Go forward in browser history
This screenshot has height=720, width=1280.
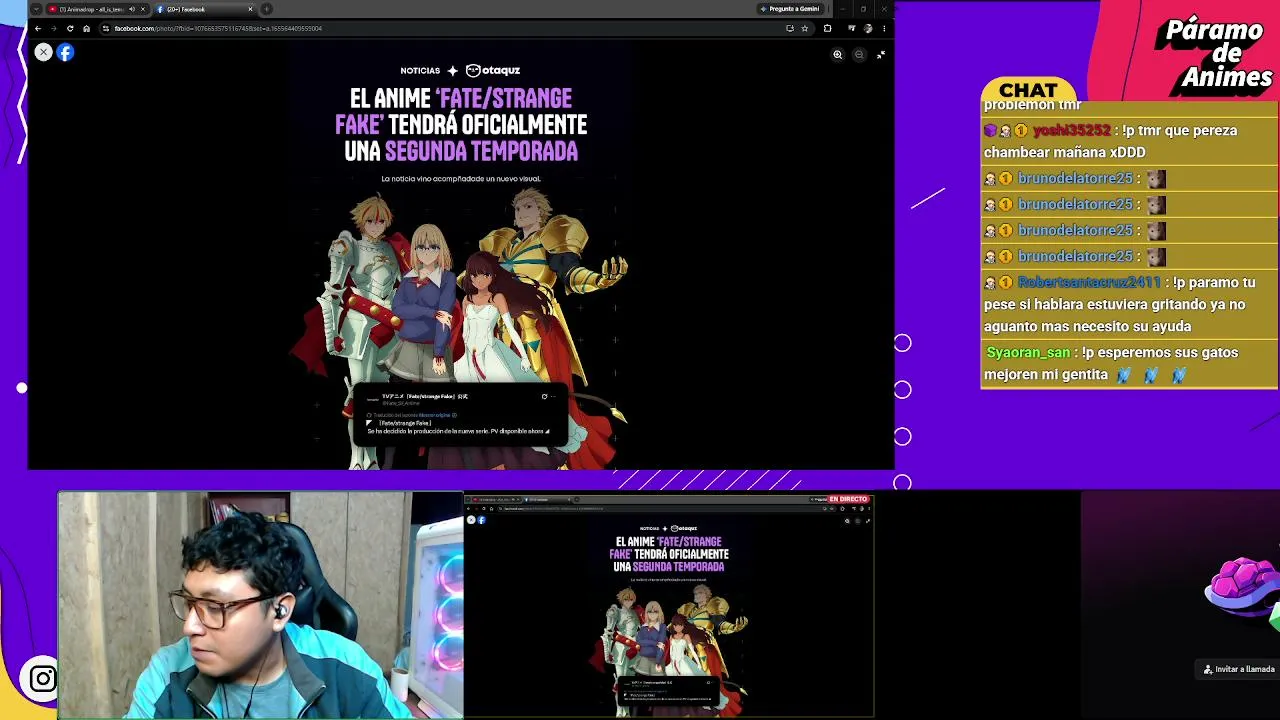(54, 28)
